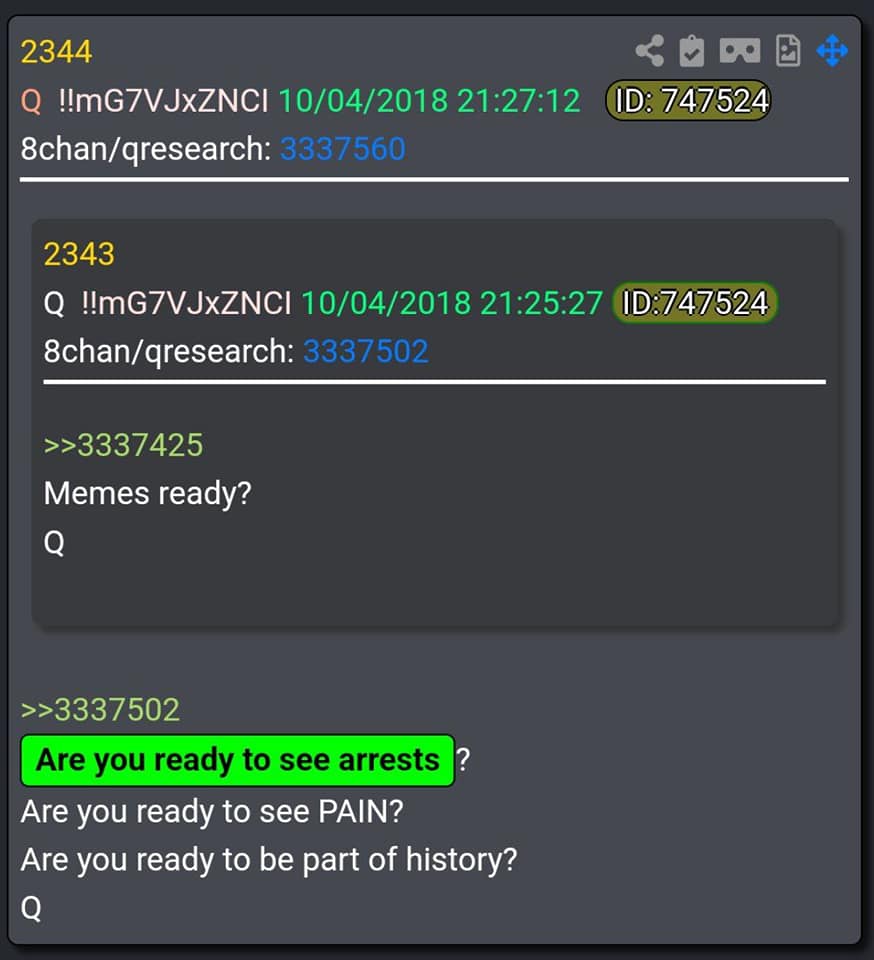Click the VR goggles icon
This screenshot has width=874, height=960.
[740, 51]
